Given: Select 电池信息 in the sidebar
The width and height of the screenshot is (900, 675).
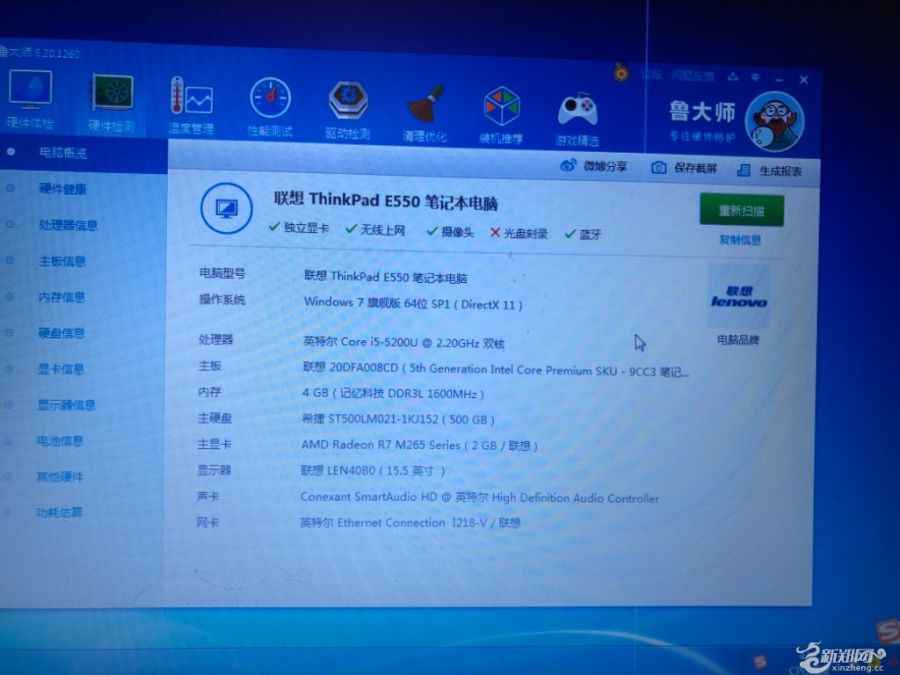Looking at the screenshot, I should click(60, 441).
